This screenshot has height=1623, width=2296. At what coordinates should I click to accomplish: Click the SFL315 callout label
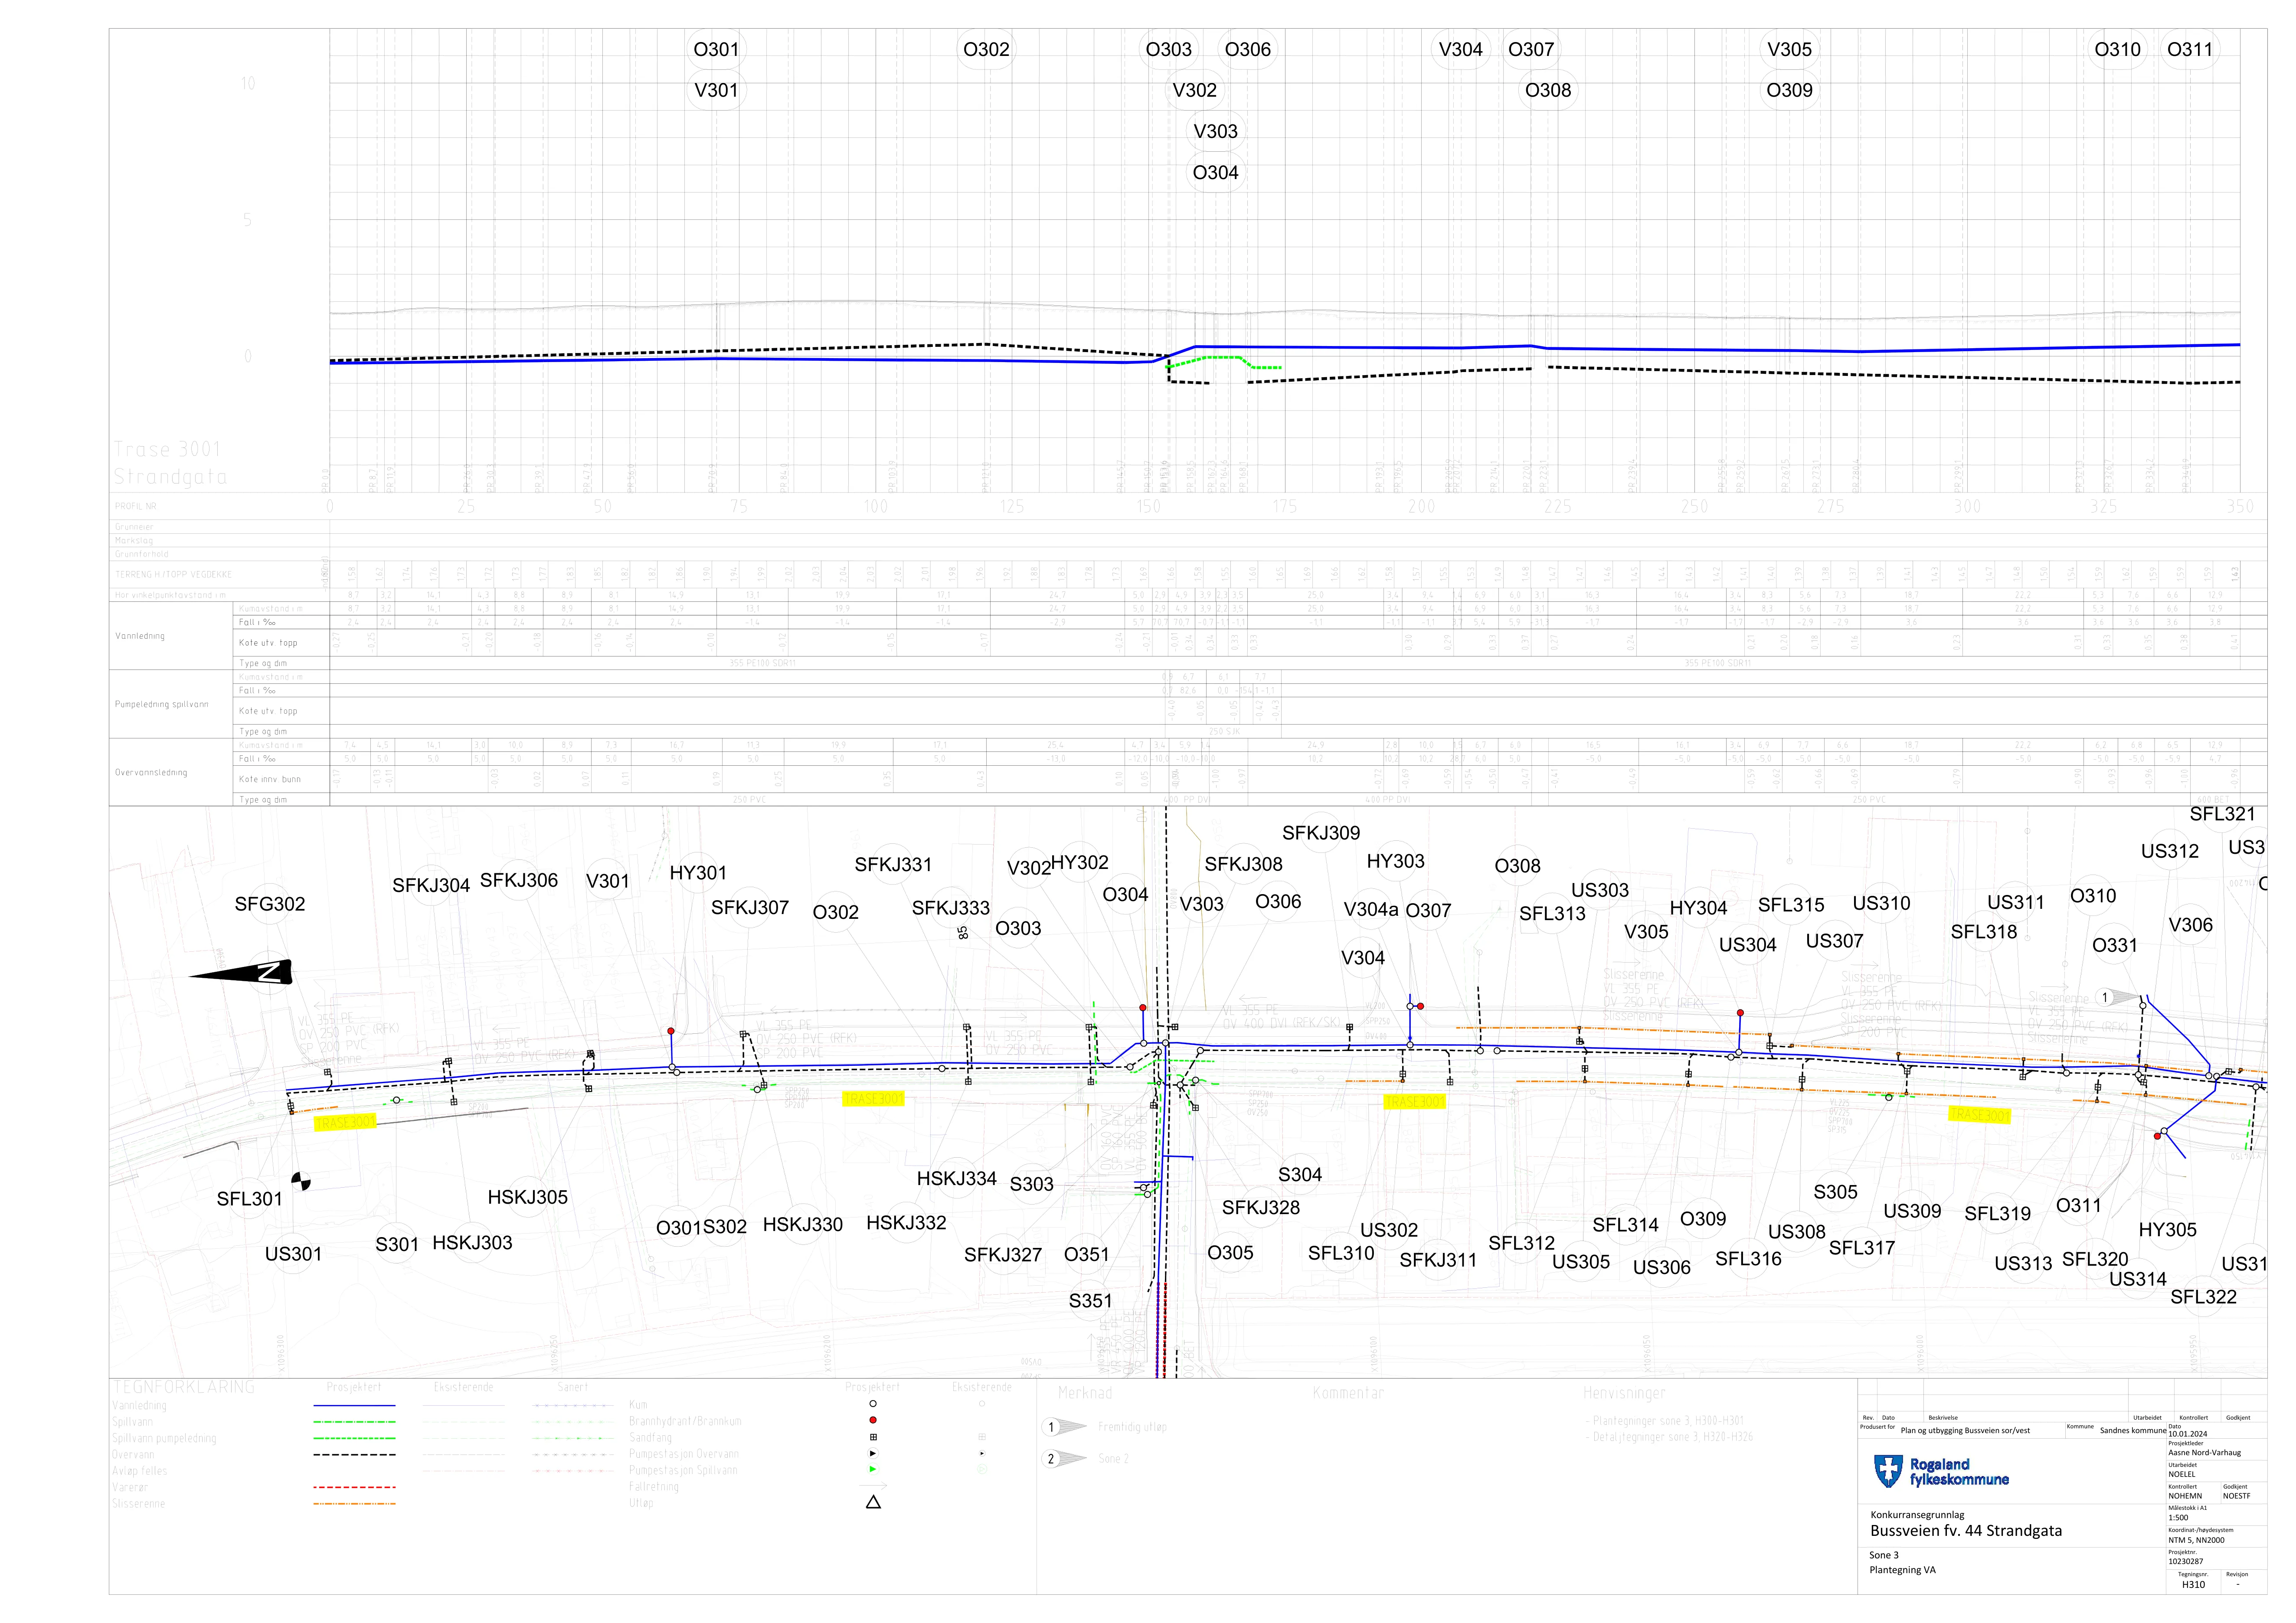click(x=1792, y=905)
